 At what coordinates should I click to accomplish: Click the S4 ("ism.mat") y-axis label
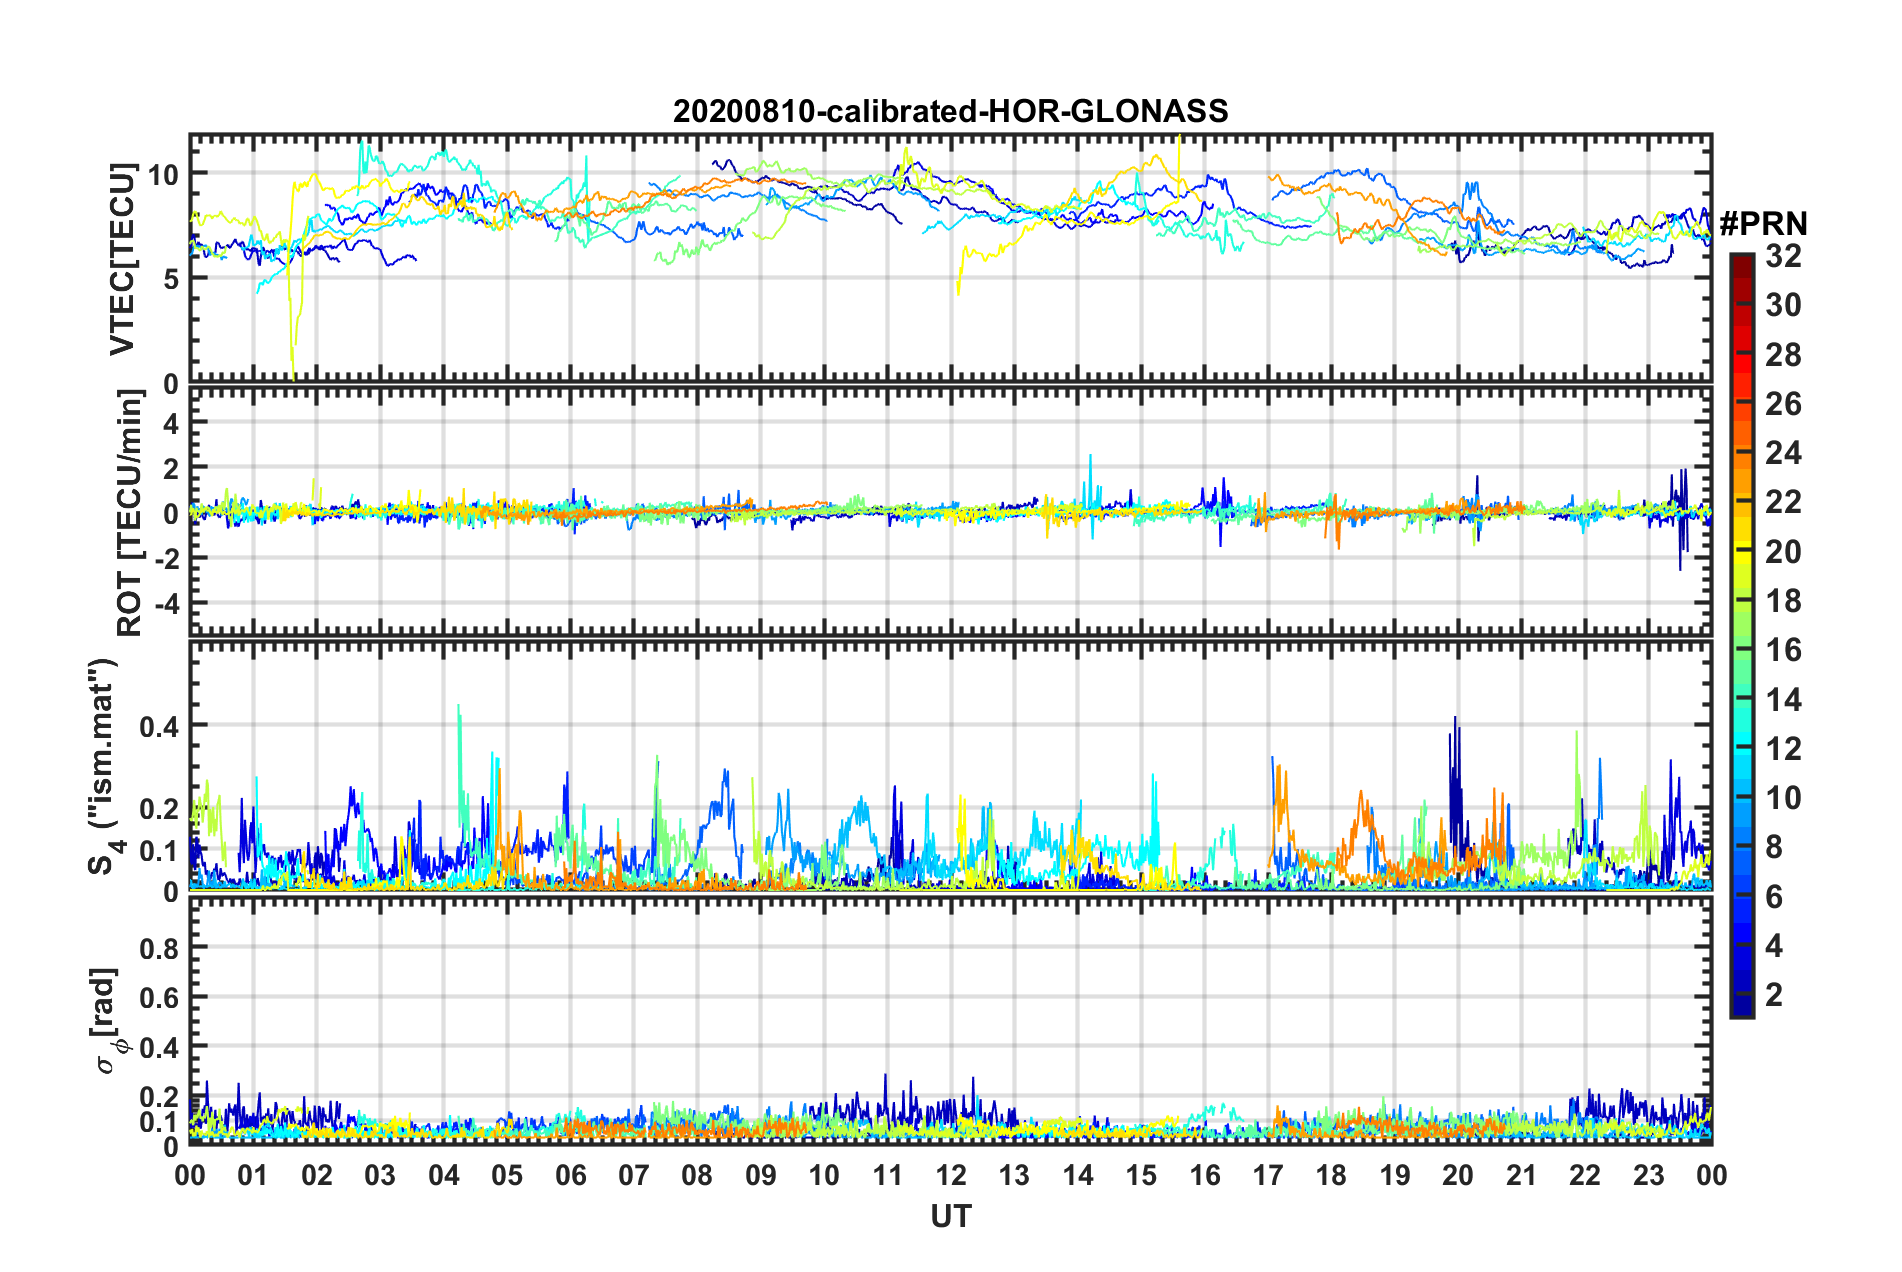click(x=104, y=766)
